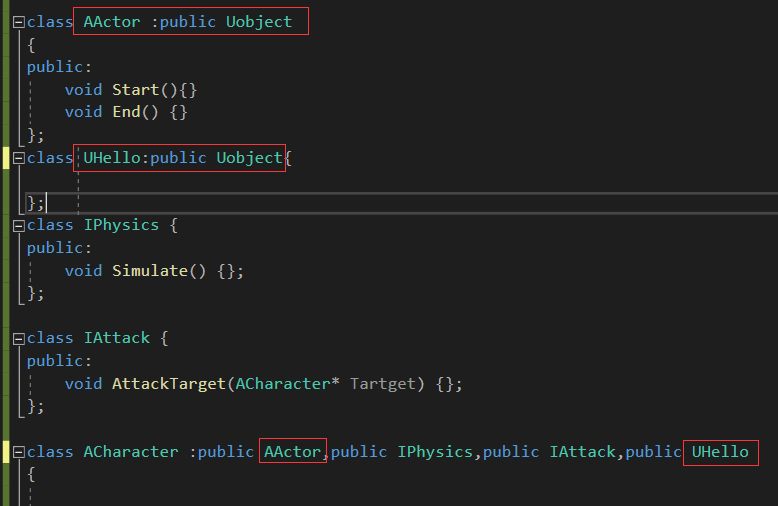
Task: Click ACharacter* parameter type in AttackTarget
Action: coord(287,384)
